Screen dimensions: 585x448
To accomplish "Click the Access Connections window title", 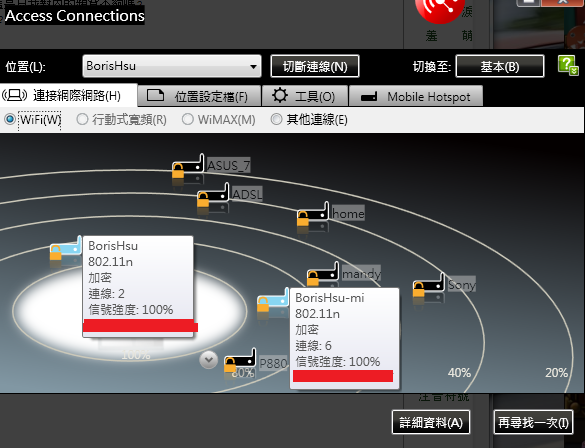I will pos(75,16).
